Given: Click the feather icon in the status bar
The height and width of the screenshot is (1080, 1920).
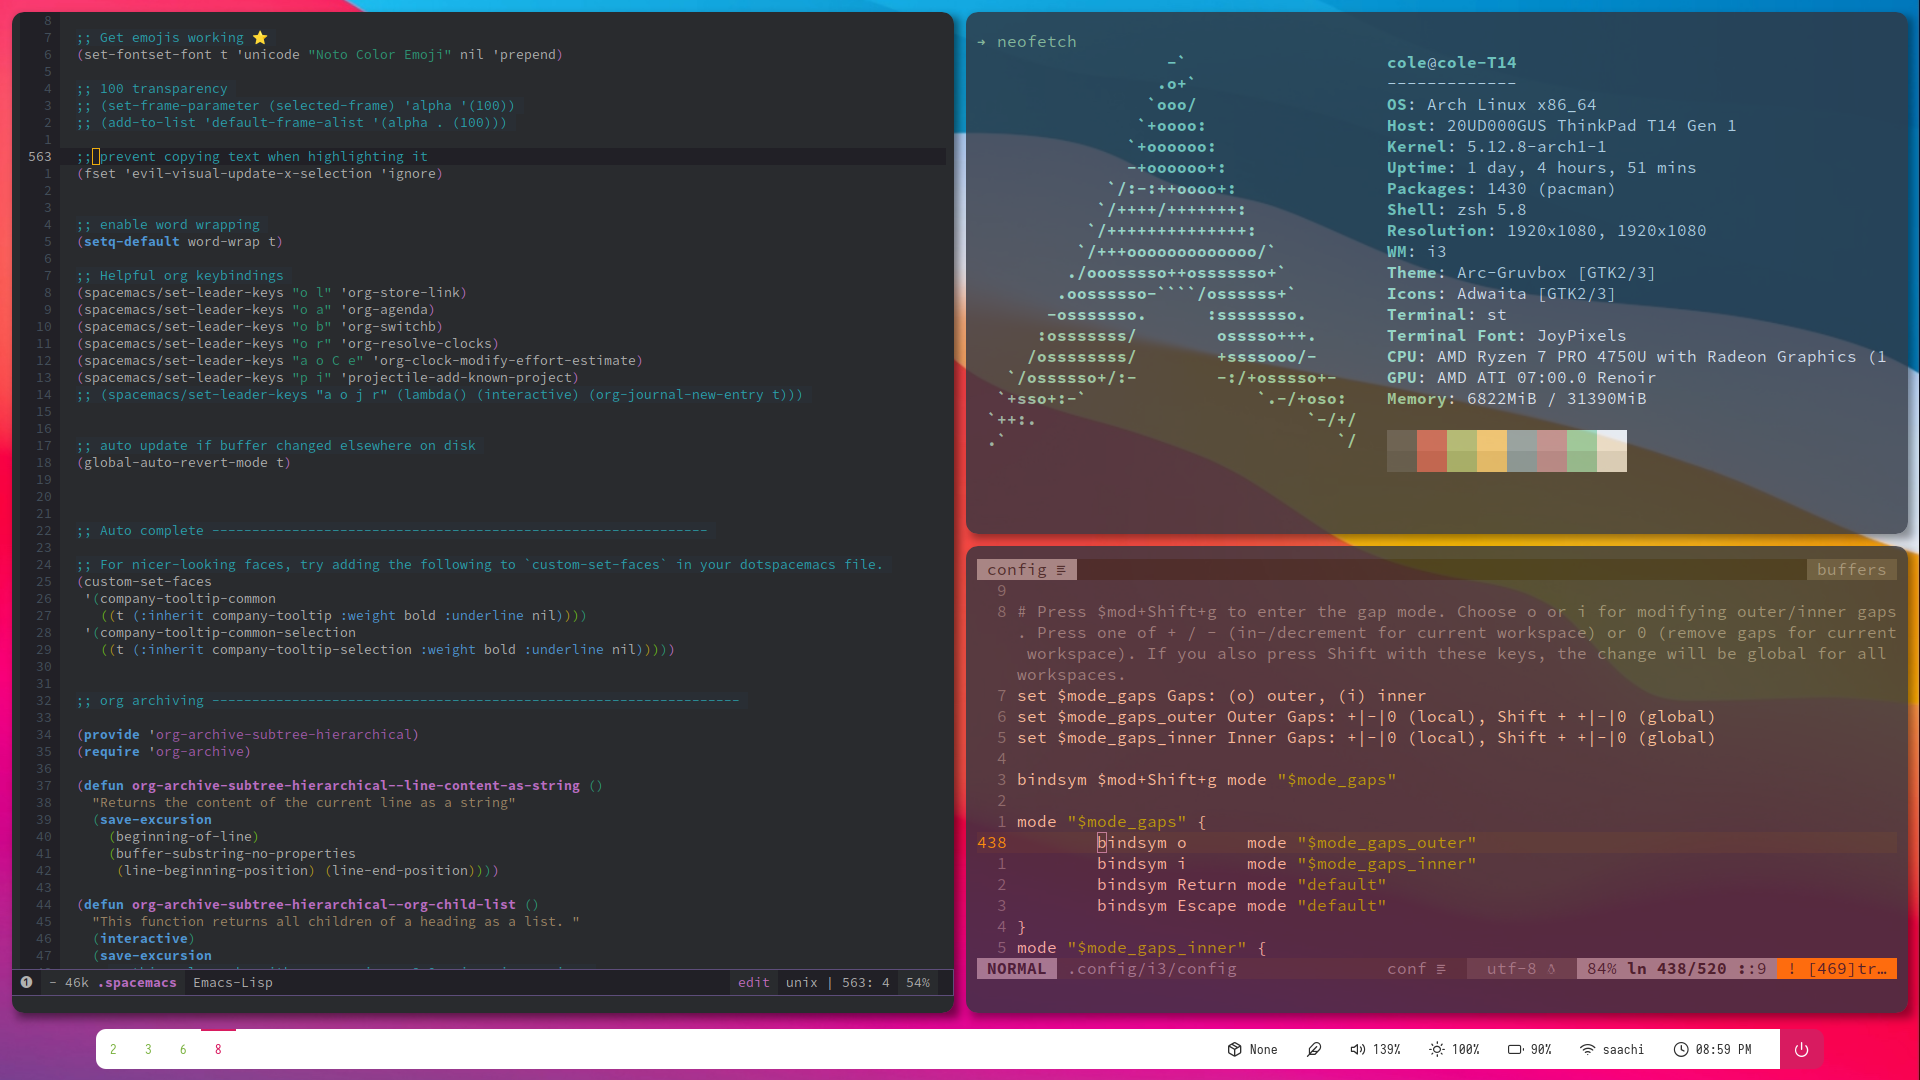Looking at the screenshot, I should [x=1314, y=1049].
